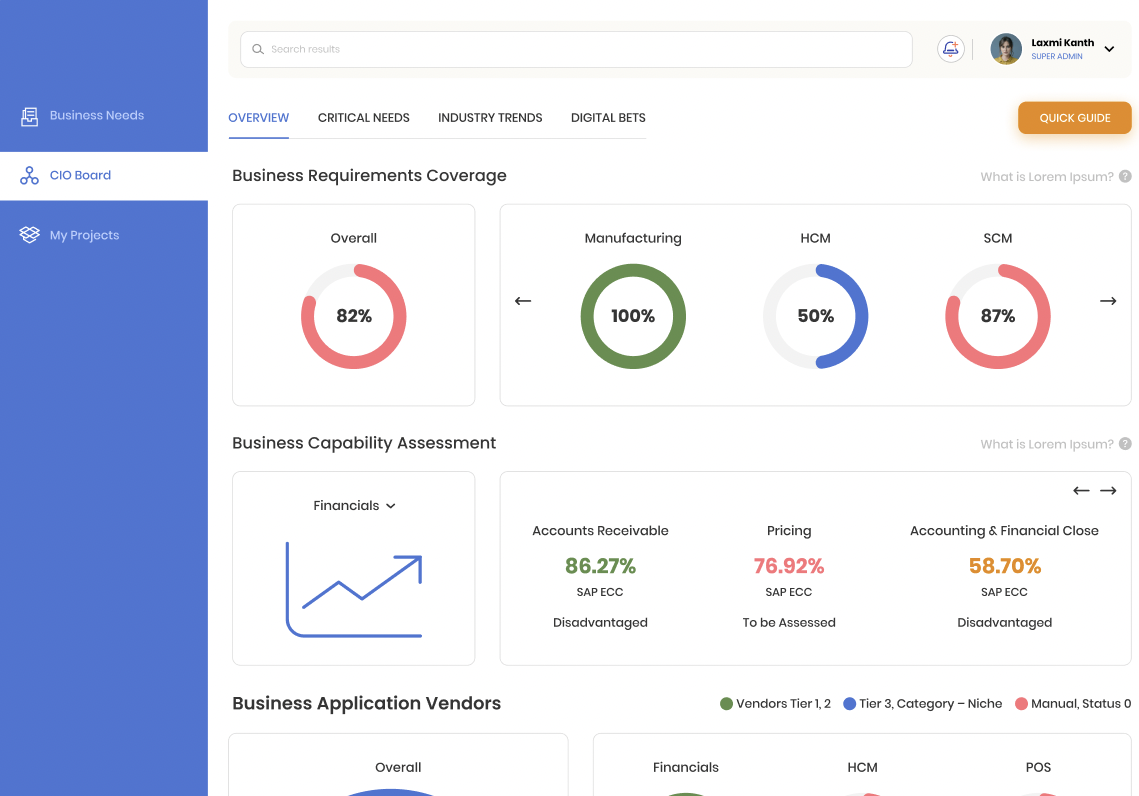Click the Accounts Receivable 86.27% value

point(601,566)
